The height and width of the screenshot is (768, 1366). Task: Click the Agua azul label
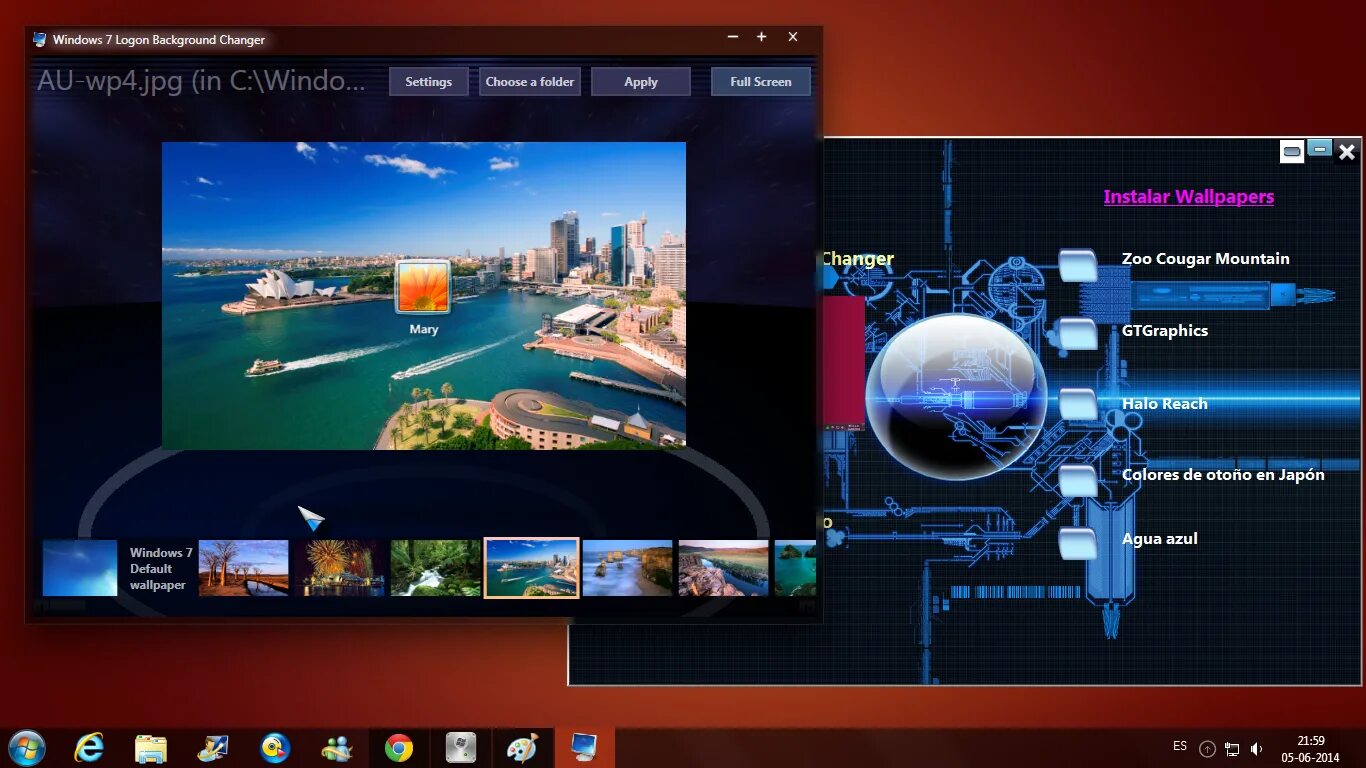1159,539
